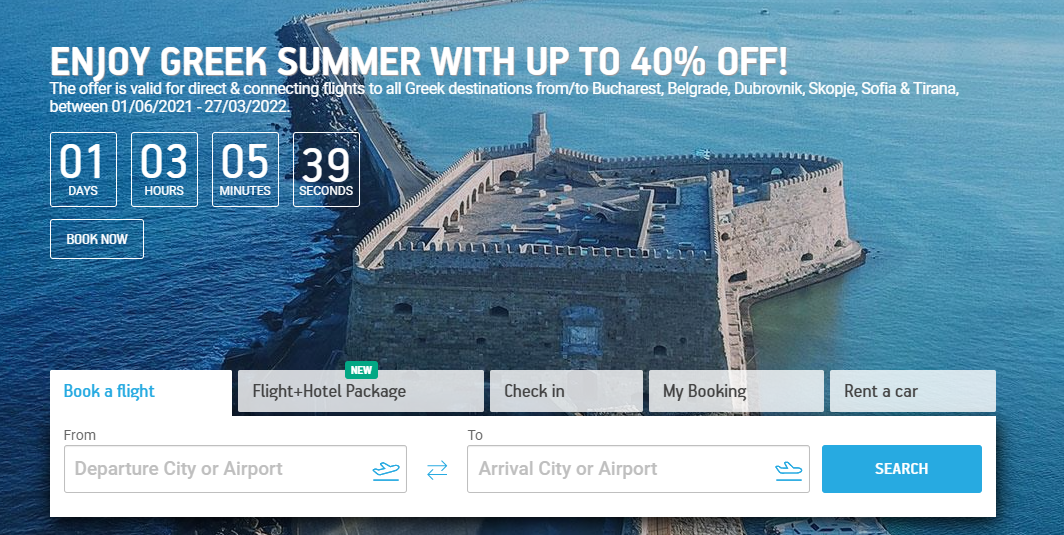Screen dimensions: 1064x535
Task: Click the Seconds countdown box
Action: [326, 169]
